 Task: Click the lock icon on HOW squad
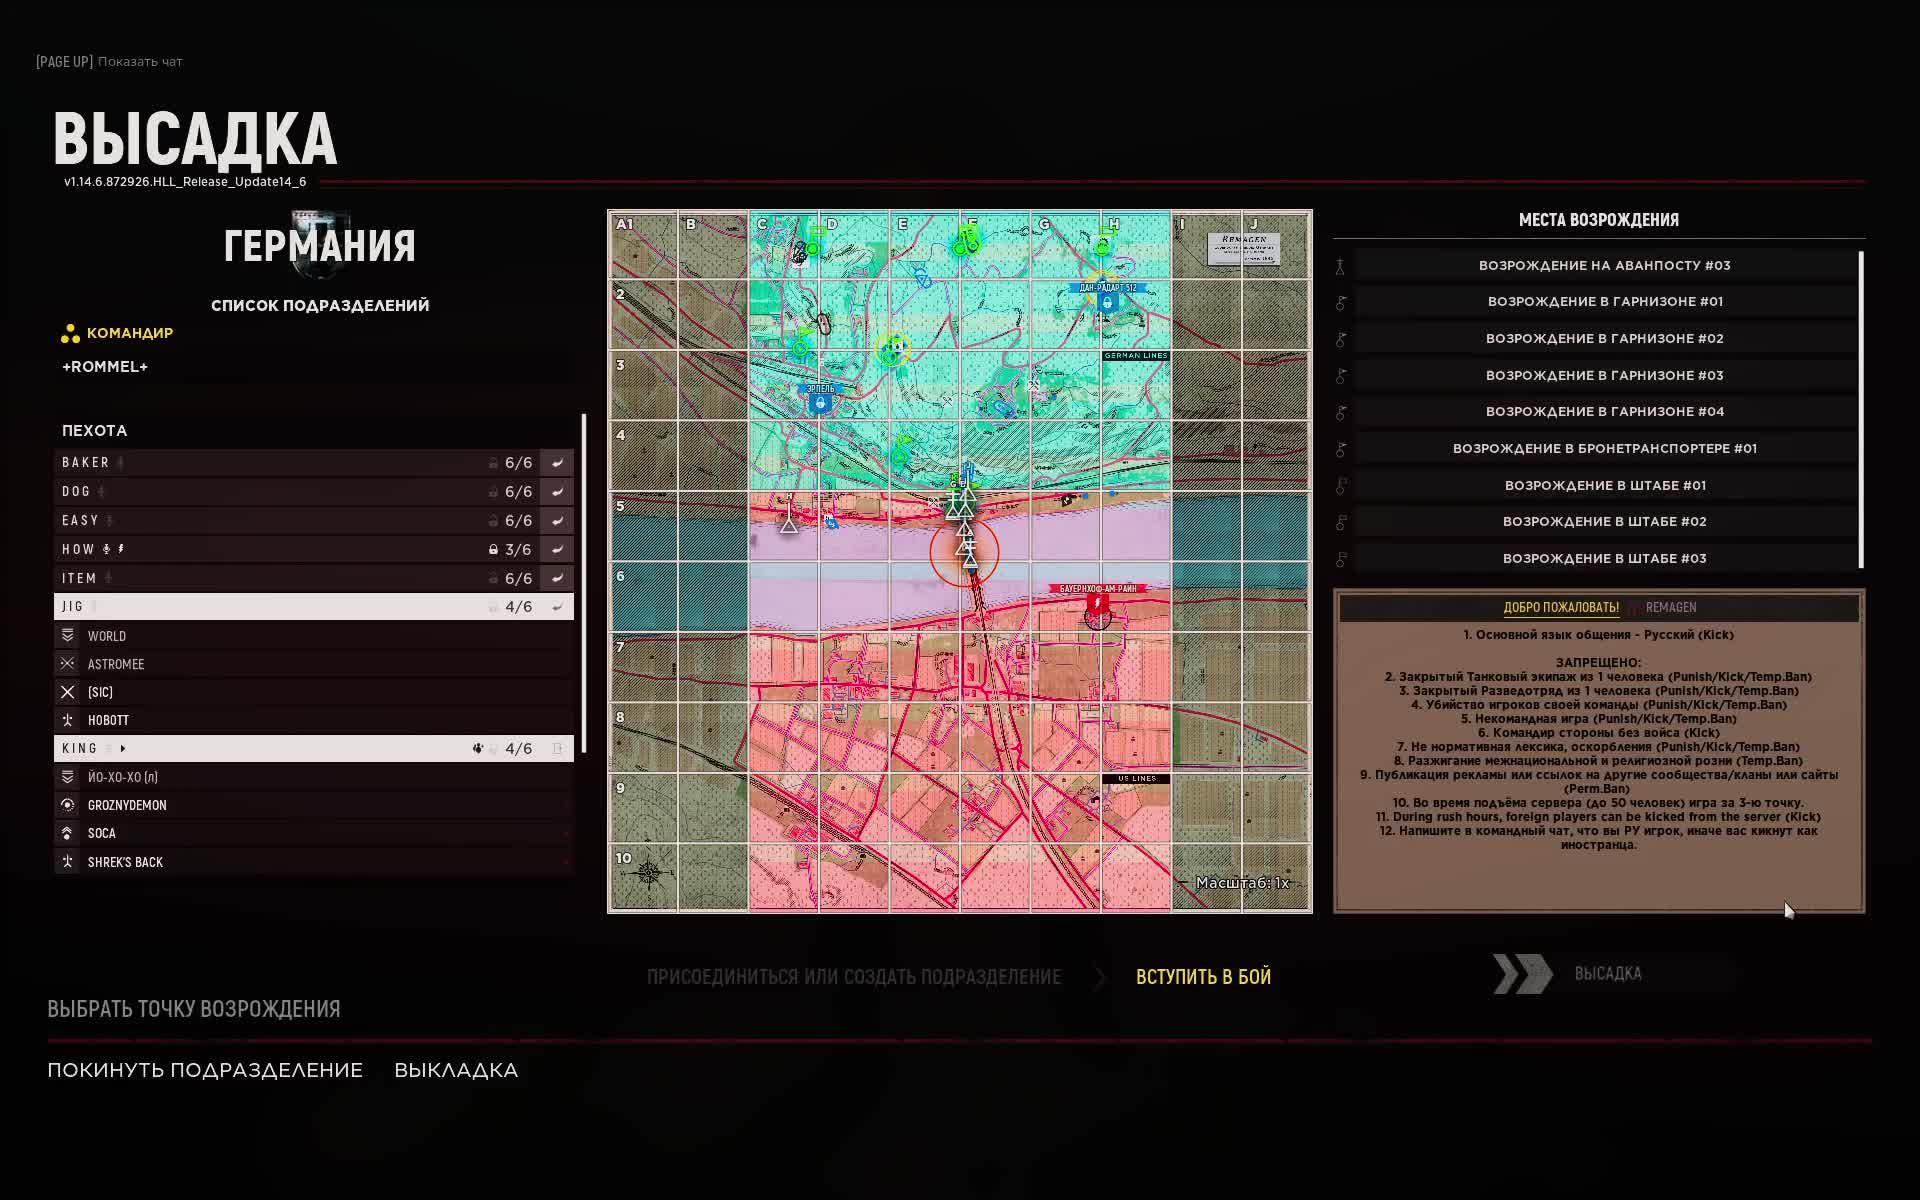493,550
